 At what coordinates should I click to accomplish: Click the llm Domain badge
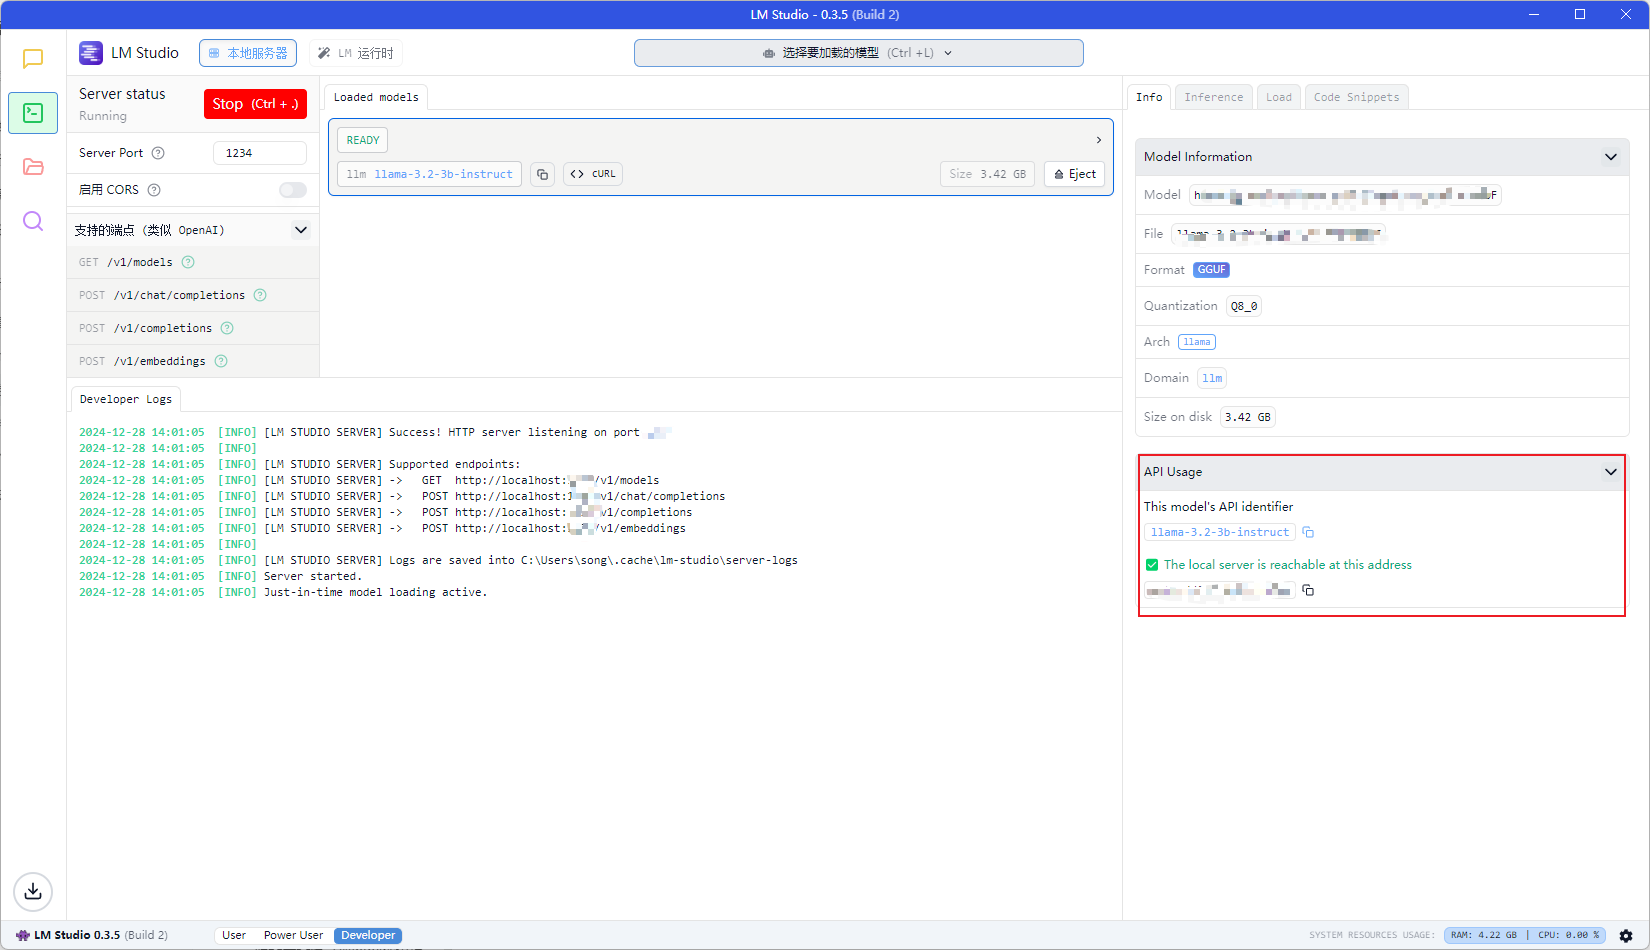(x=1212, y=378)
